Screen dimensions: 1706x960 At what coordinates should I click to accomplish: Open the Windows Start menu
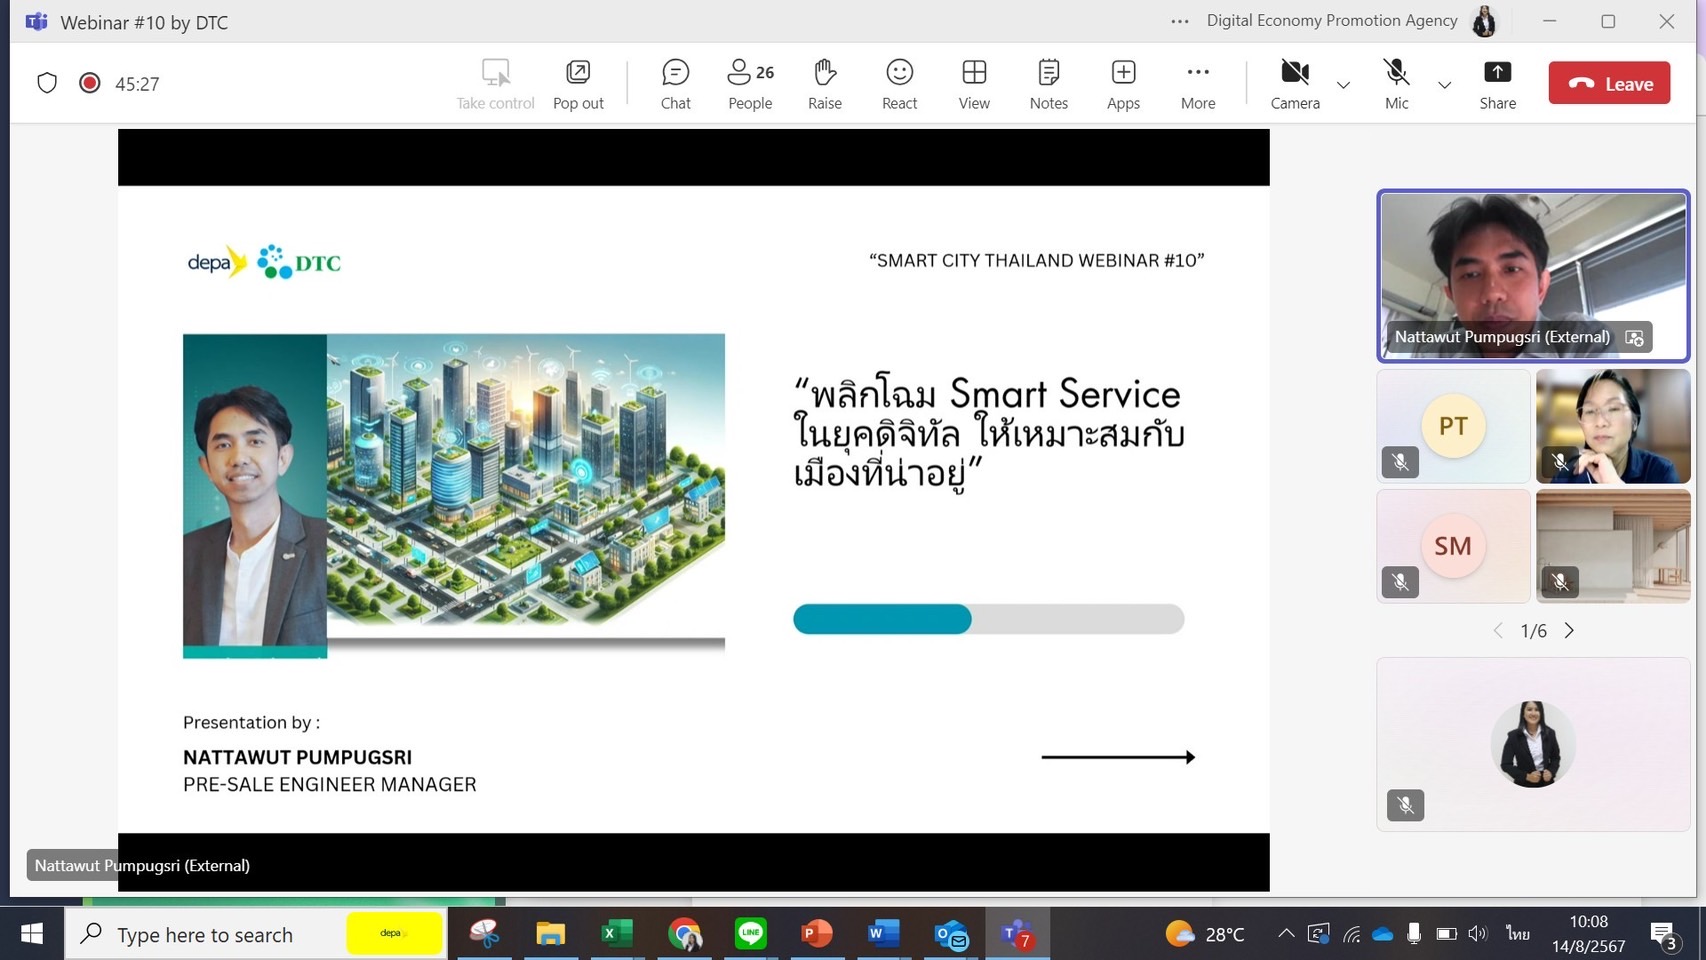point(32,934)
